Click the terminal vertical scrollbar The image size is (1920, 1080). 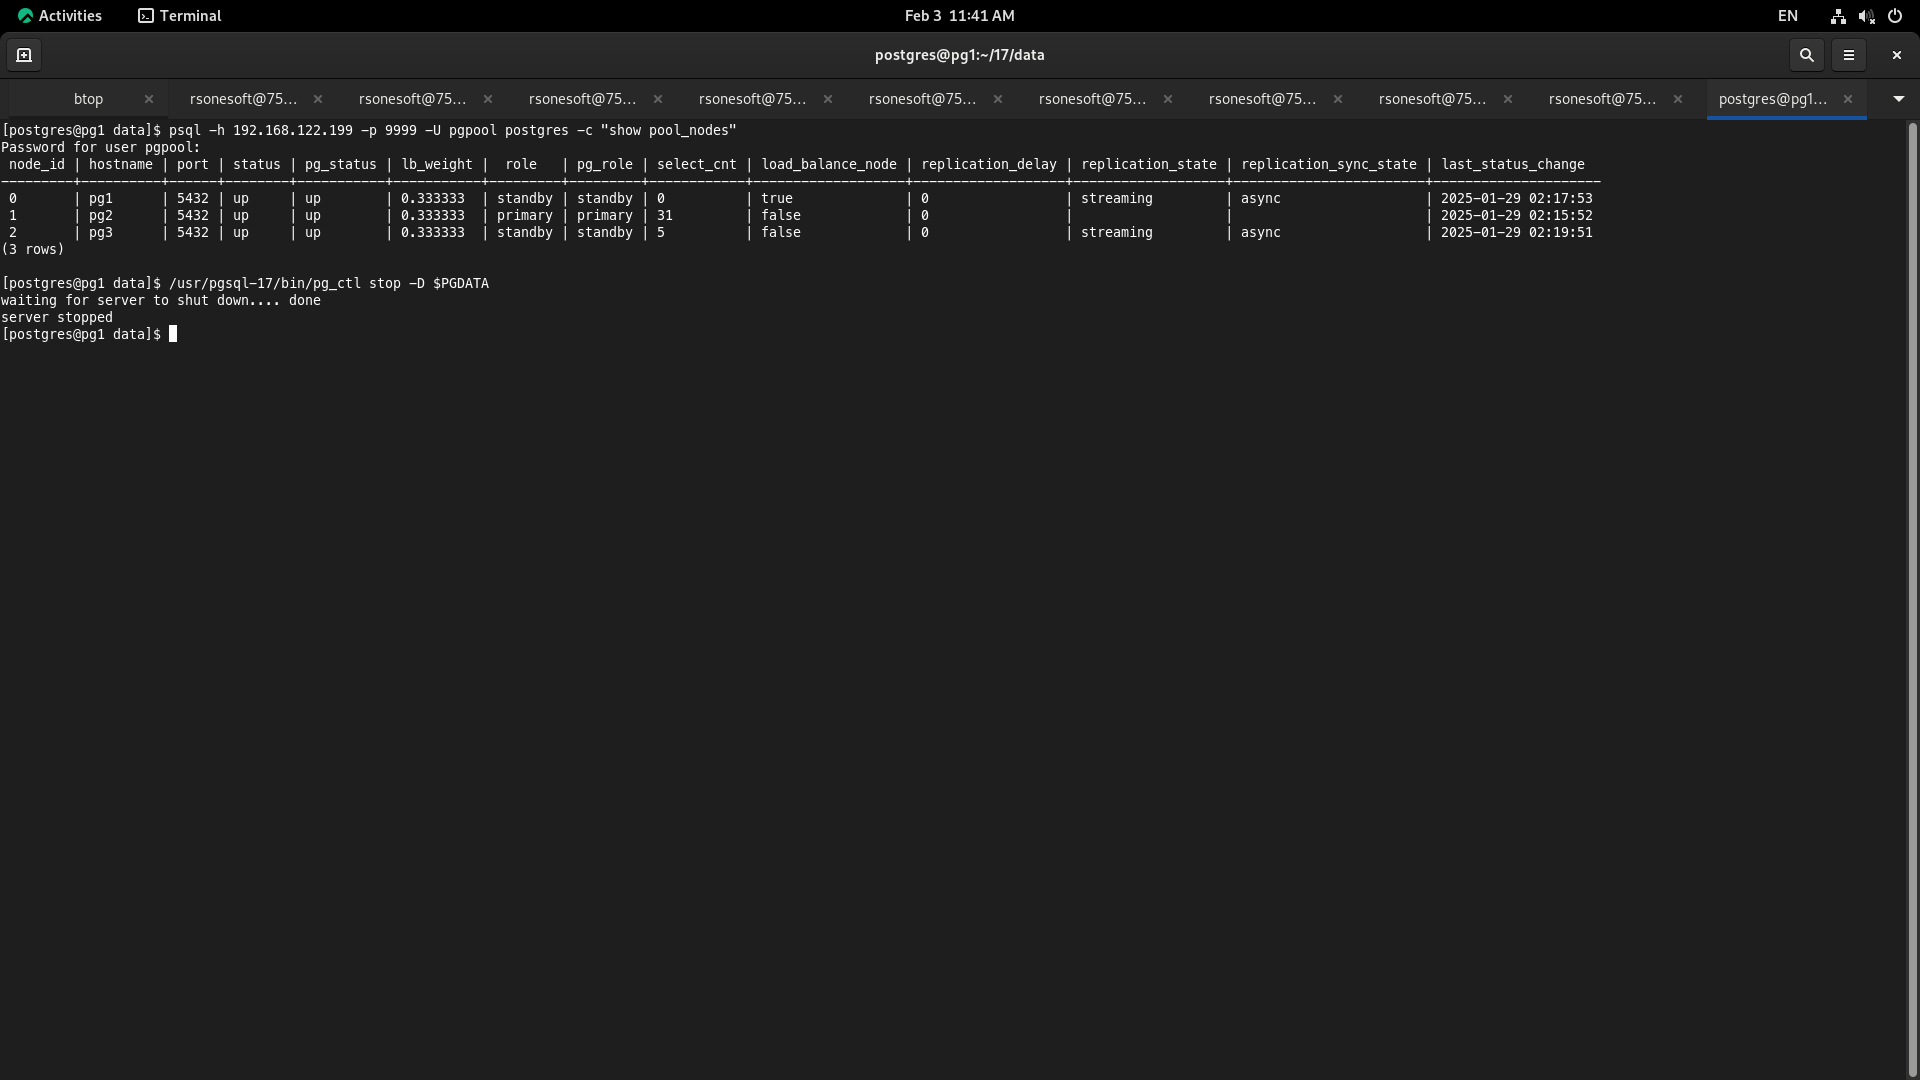click(x=1913, y=600)
